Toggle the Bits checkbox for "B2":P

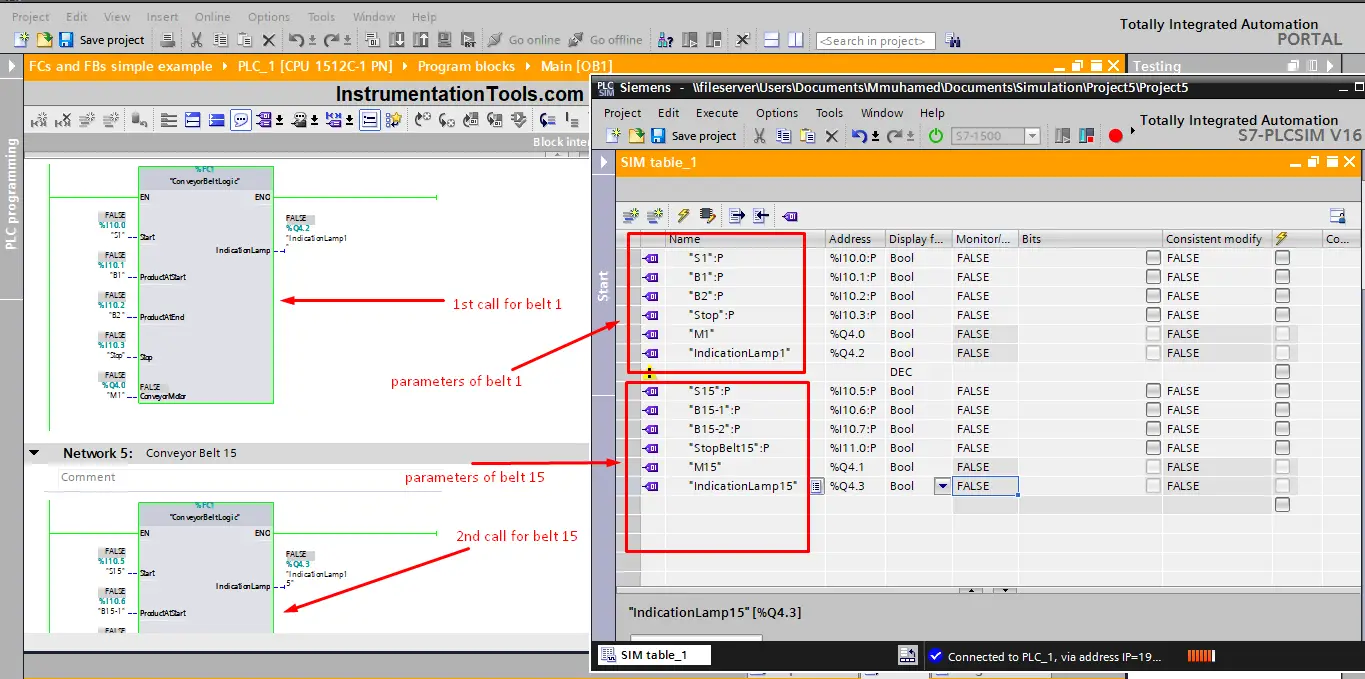(x=1153, y=296)
